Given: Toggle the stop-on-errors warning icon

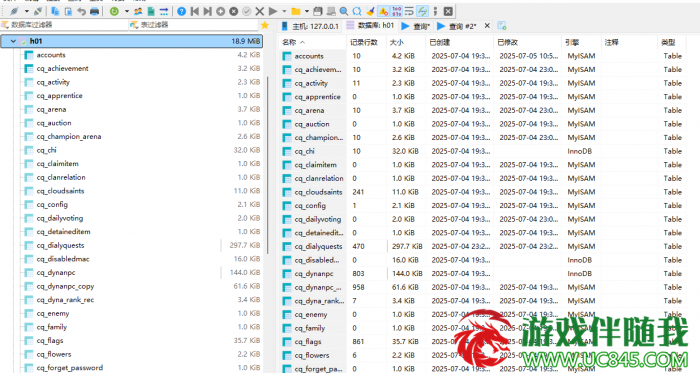Looking at the screenshot, I should [x=383, y=11].
